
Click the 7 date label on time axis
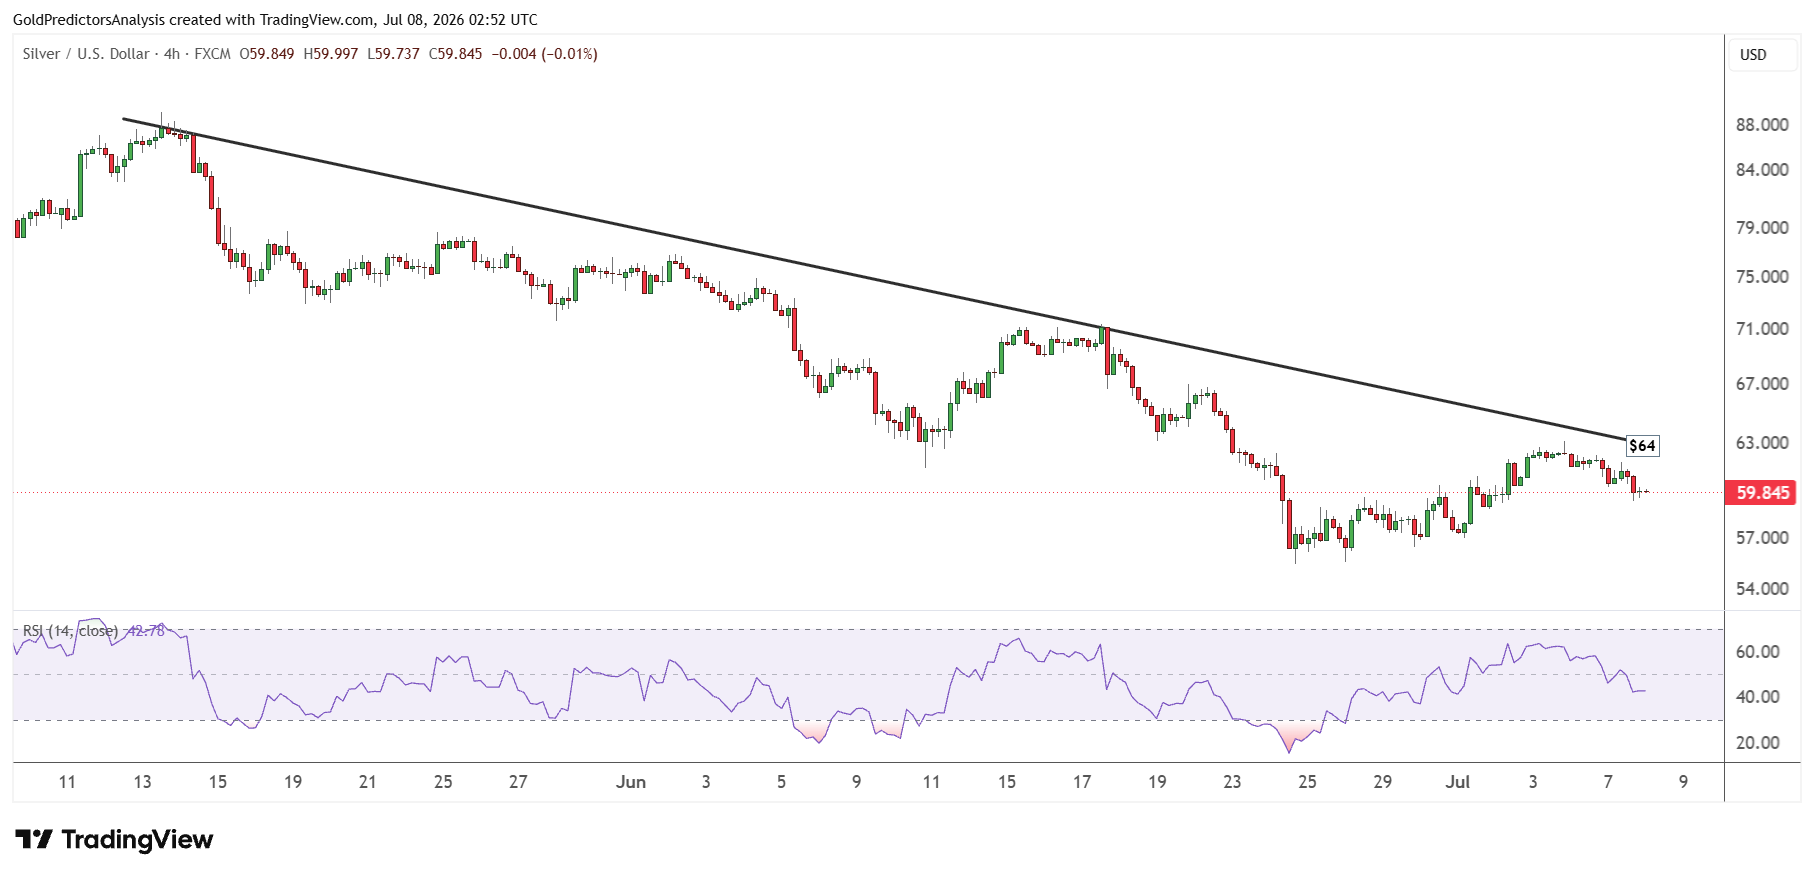pyautogui.click(x=1608, y=782)
